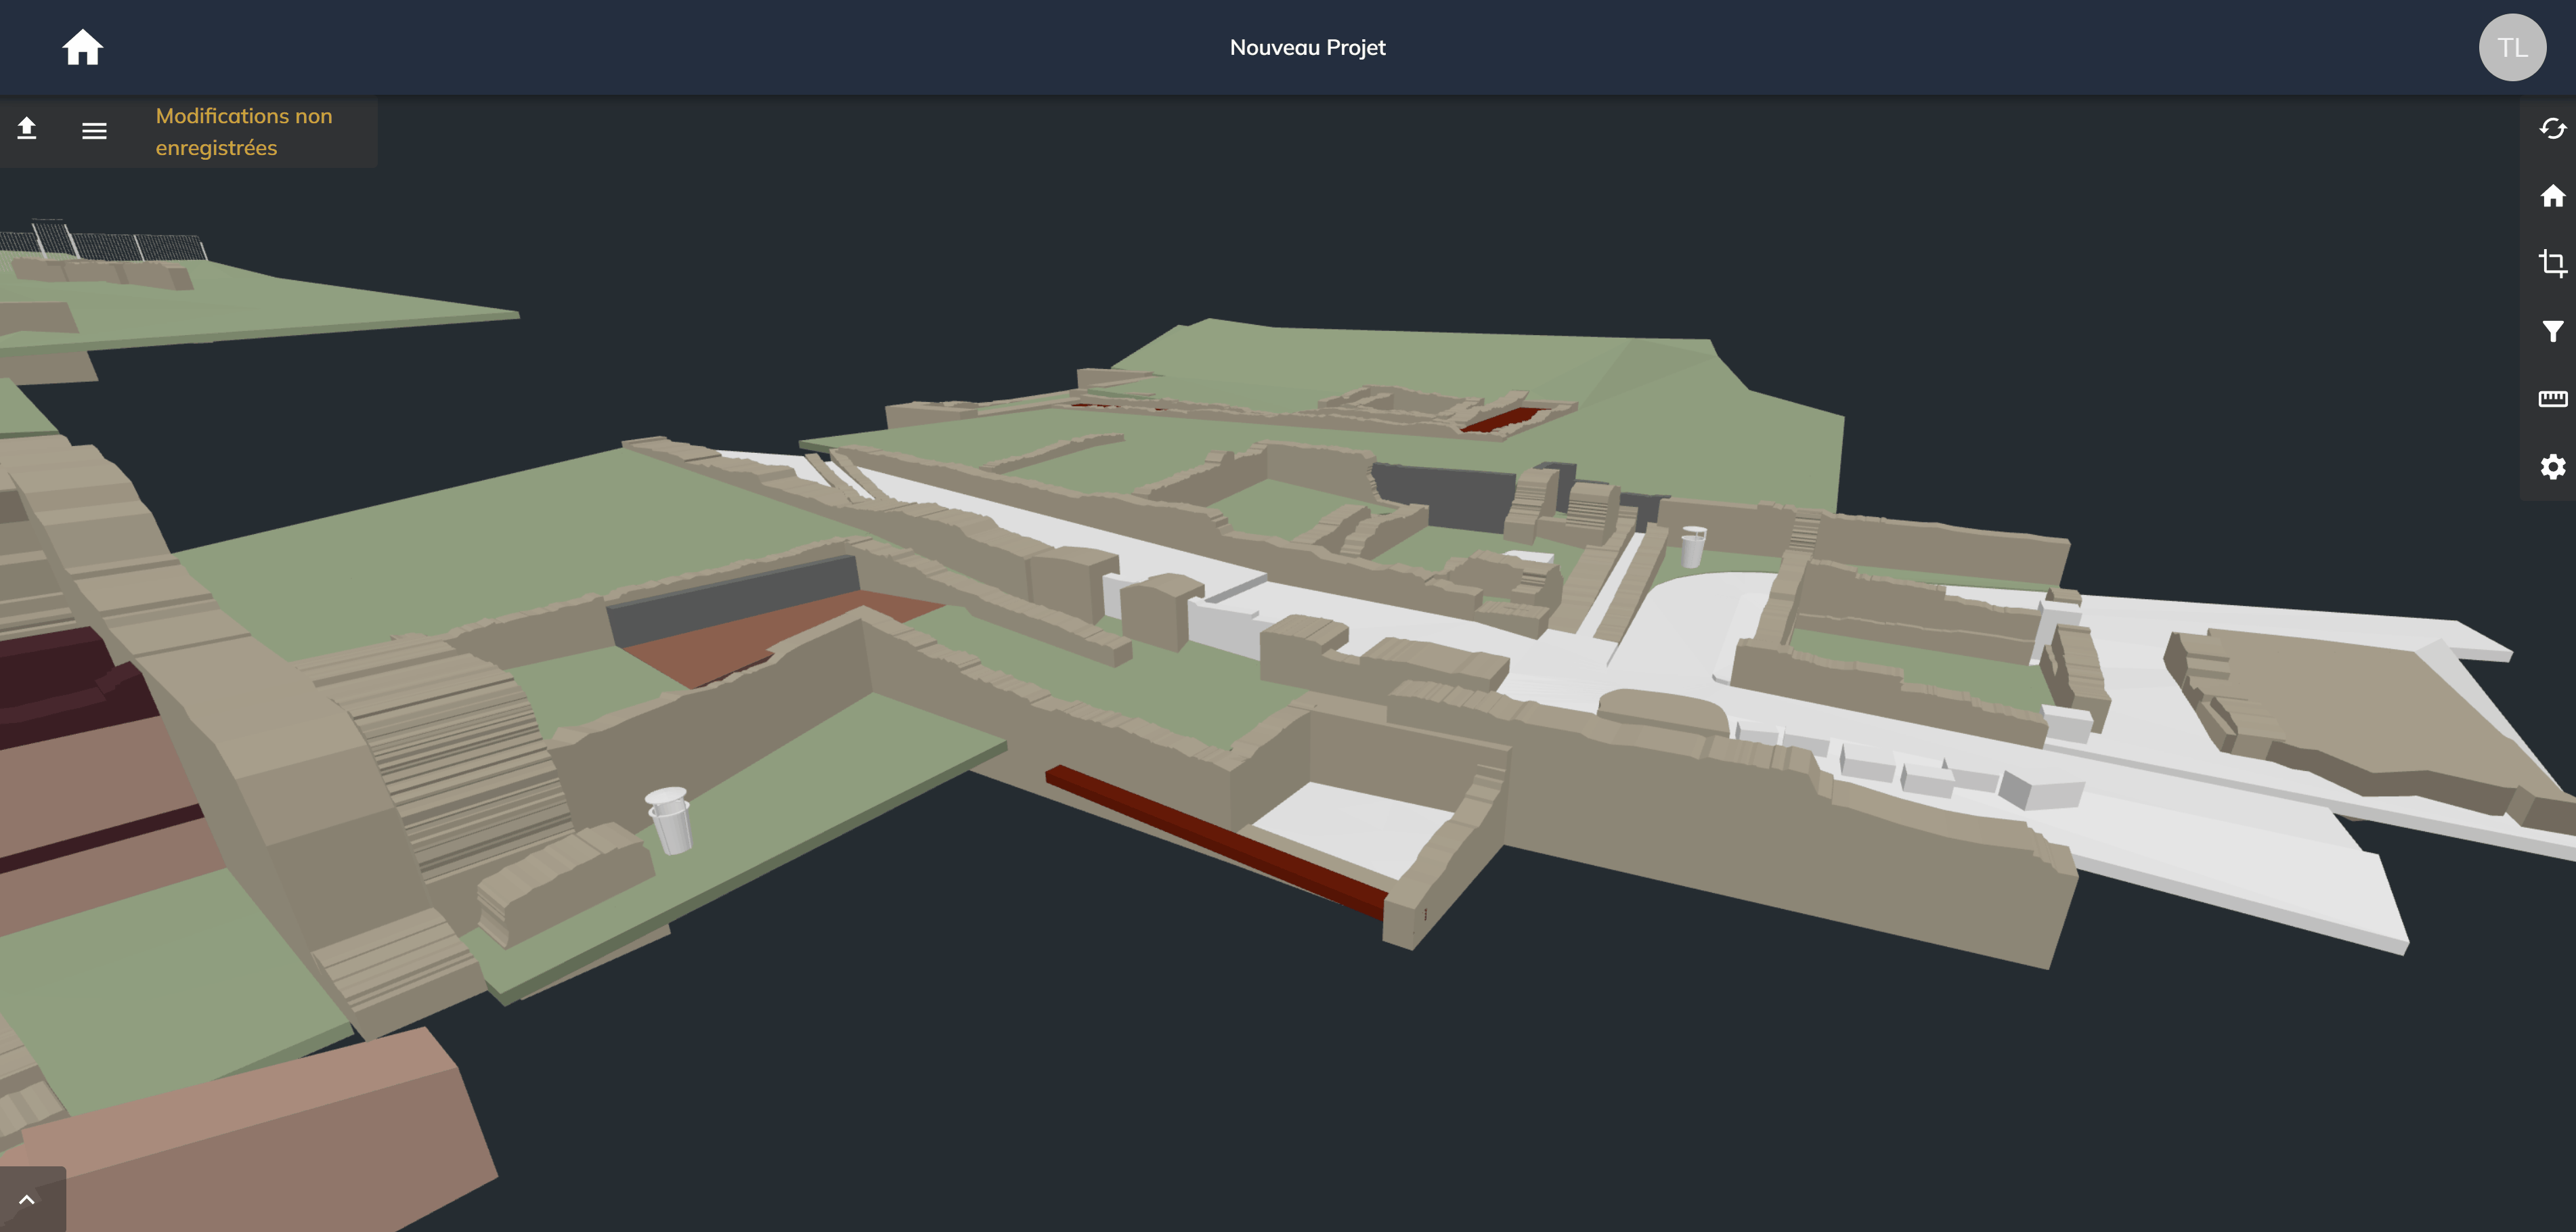This screenshot has width=2576, height=1232.
Task: Click the Modifications non enregistrées notice
Action: click(x=244, y=131)
